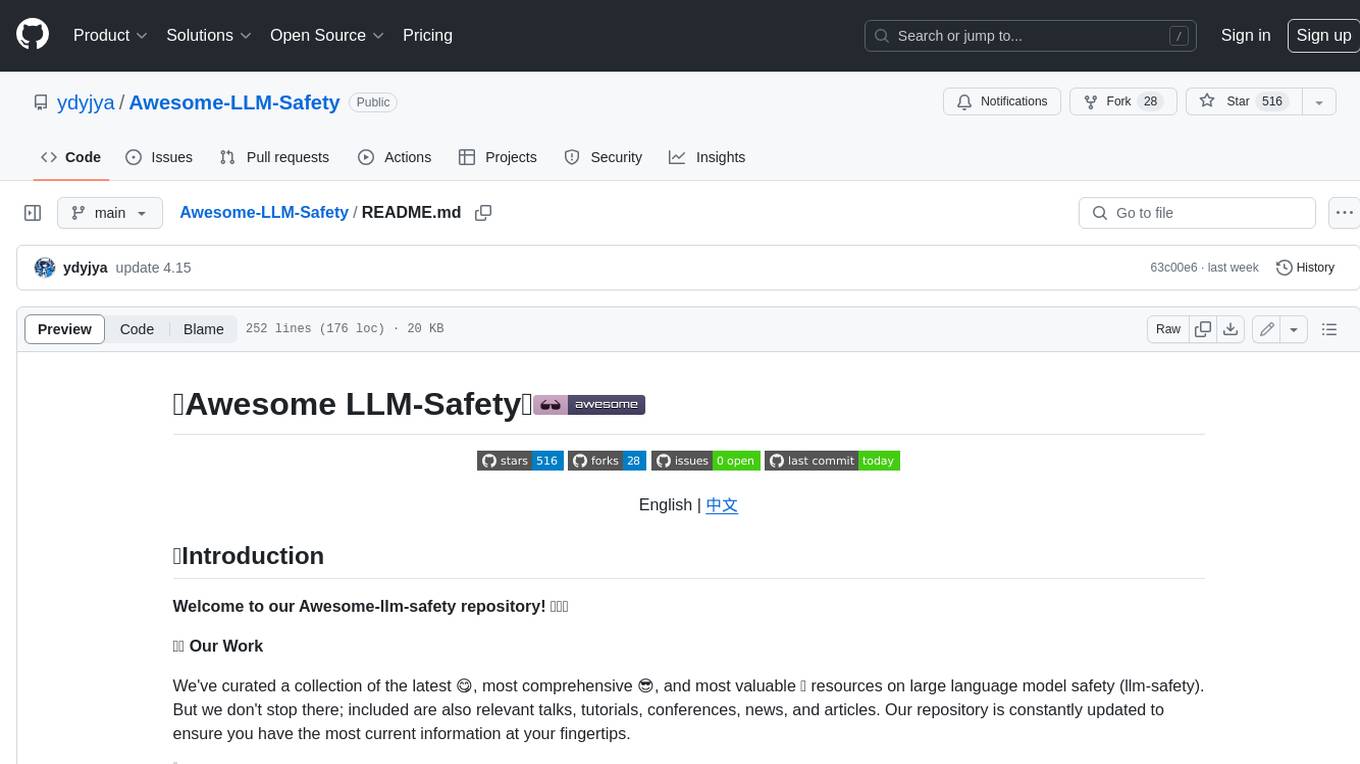Click the ydyjya author avatar
Viewport: 1360px width, 764px height.
[x=44, y=267]
